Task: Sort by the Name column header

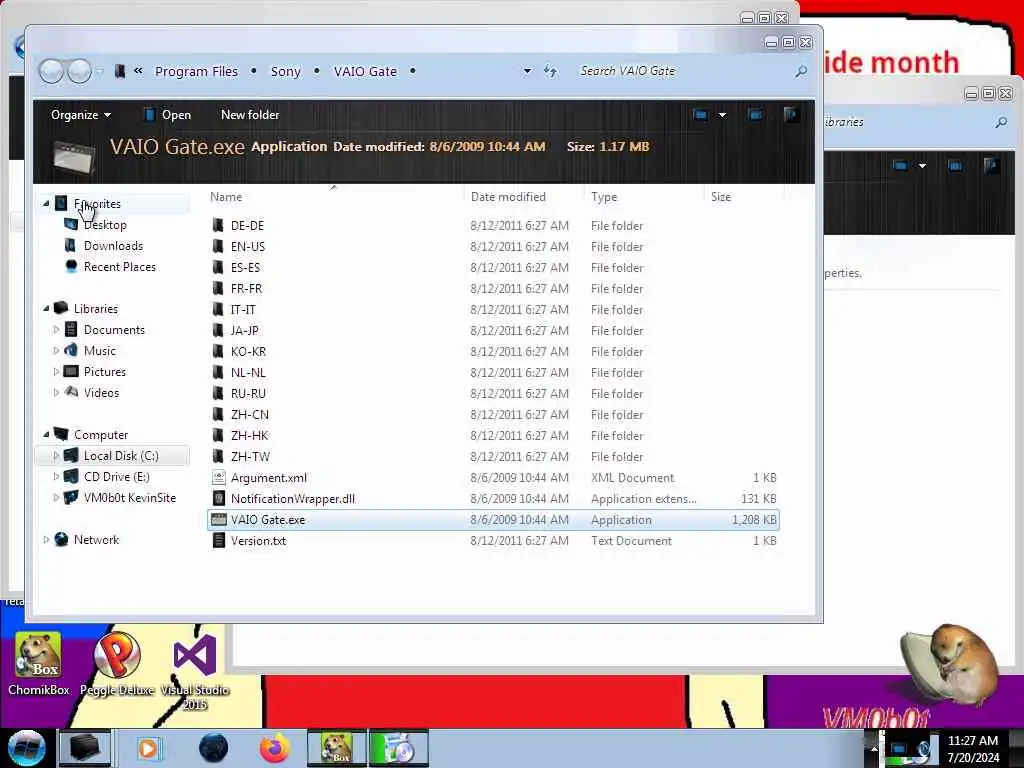Action: [x=226, y=197]
